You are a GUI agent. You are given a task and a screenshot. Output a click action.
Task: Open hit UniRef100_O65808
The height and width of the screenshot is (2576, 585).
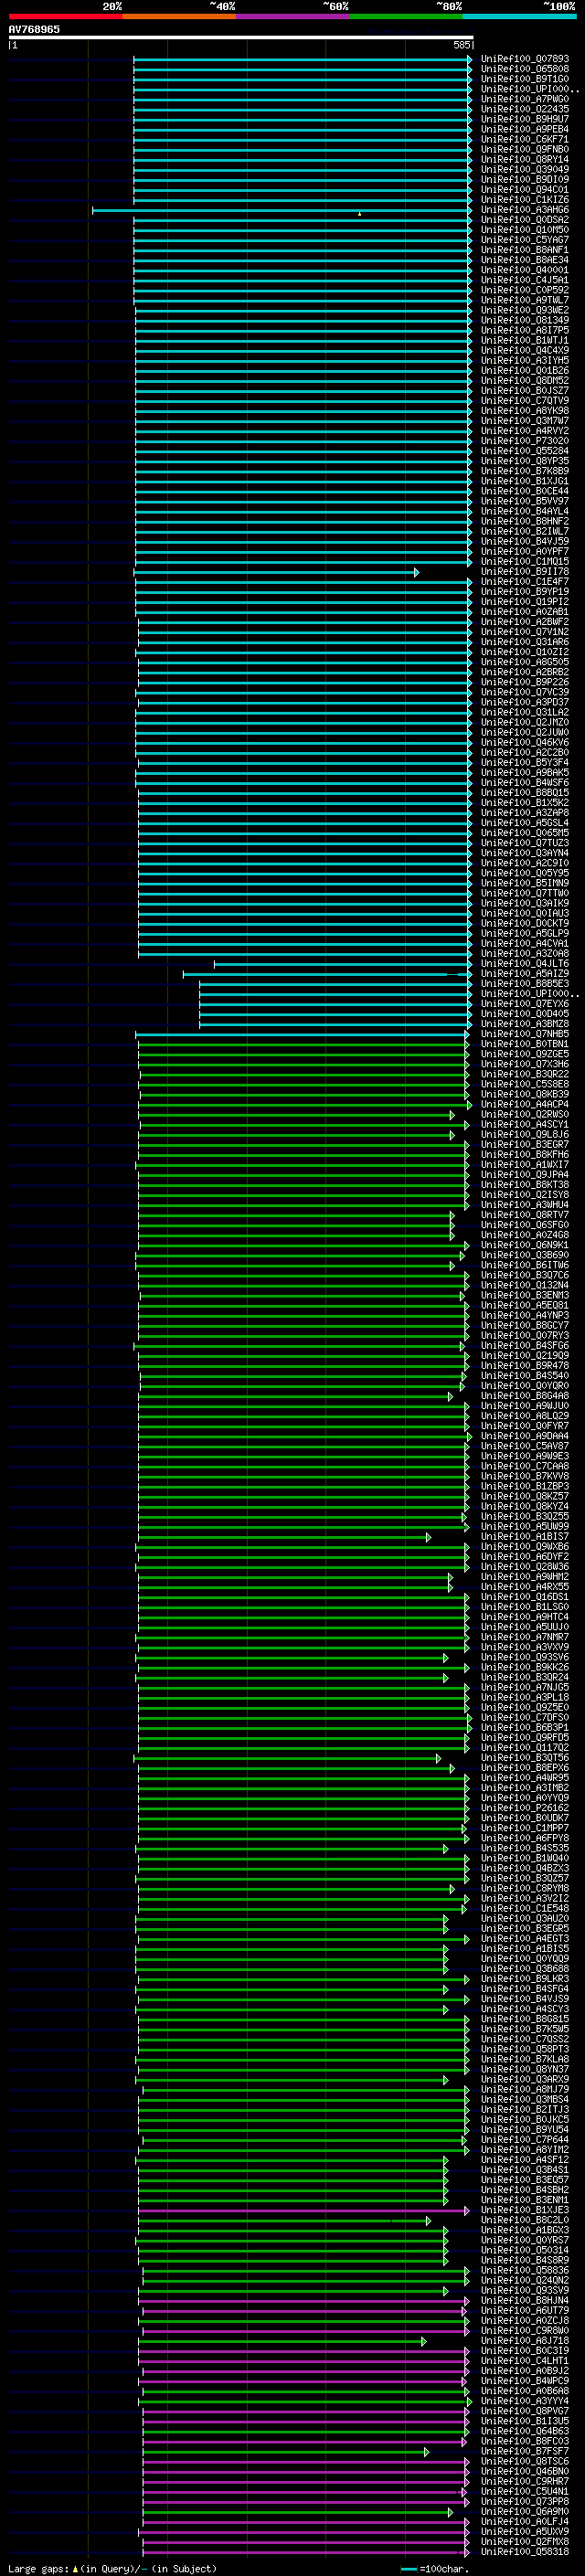pos(525,69)
